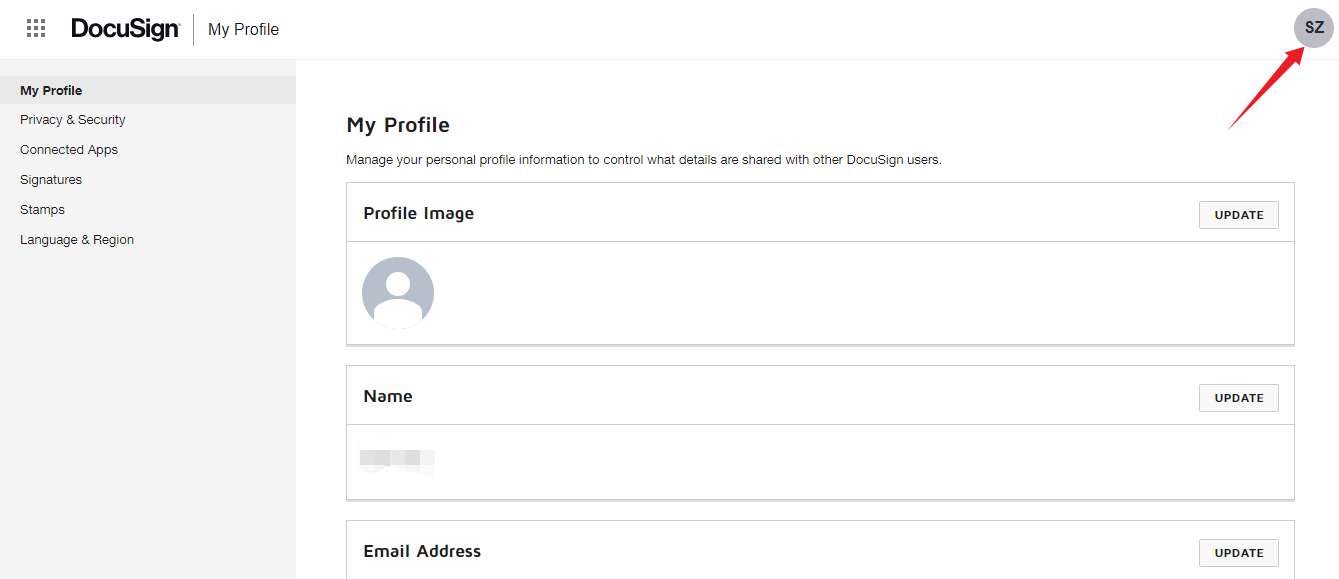This screenshot has height=579, width=1339.
Task: Select My Profile in the sidebar
Action: tap(51, 90)
